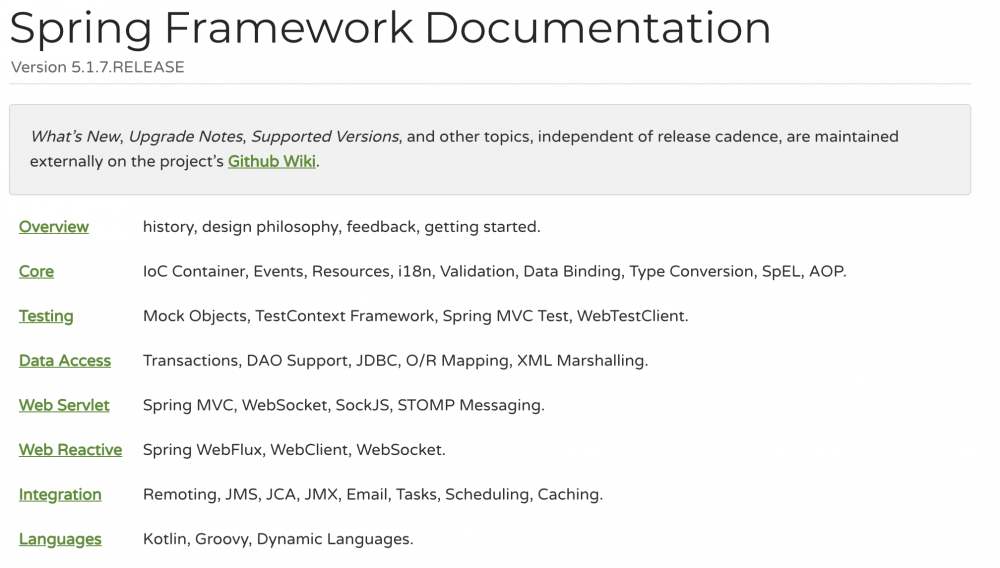Click the "What's New, Upgrade Notes" italic text
This screenshot has width=1000, height=568.
pos(137,136)
